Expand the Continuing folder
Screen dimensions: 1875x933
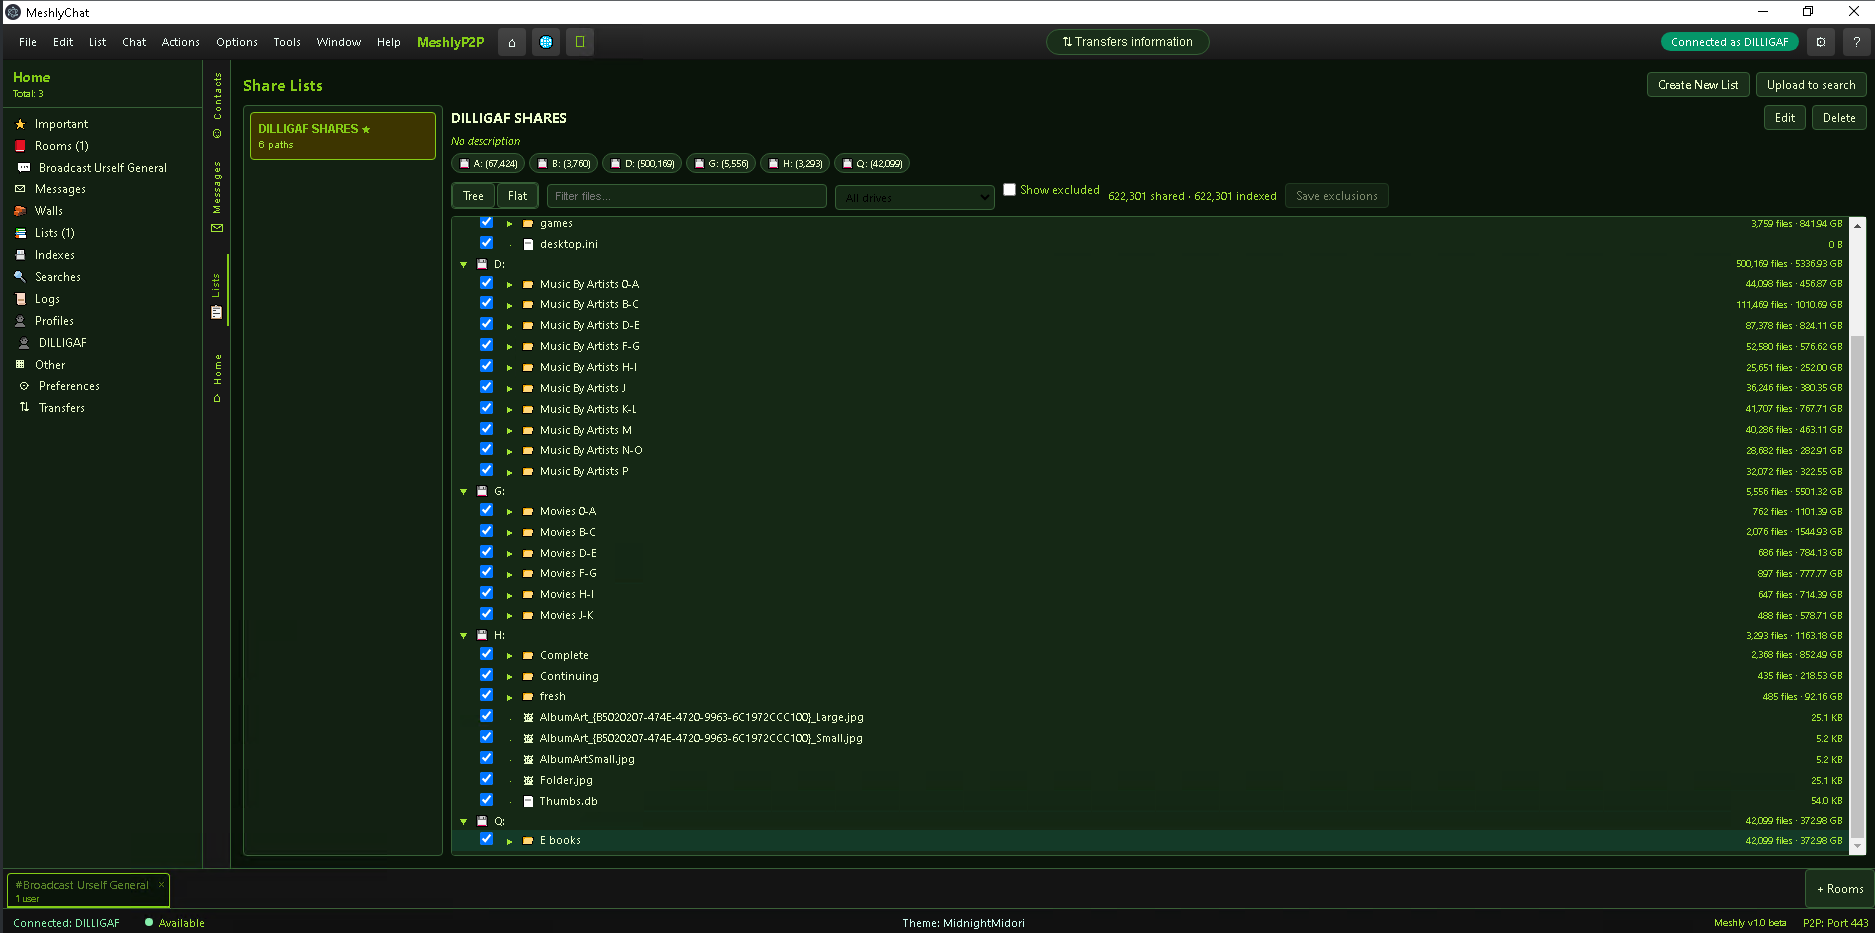(509, 677)
